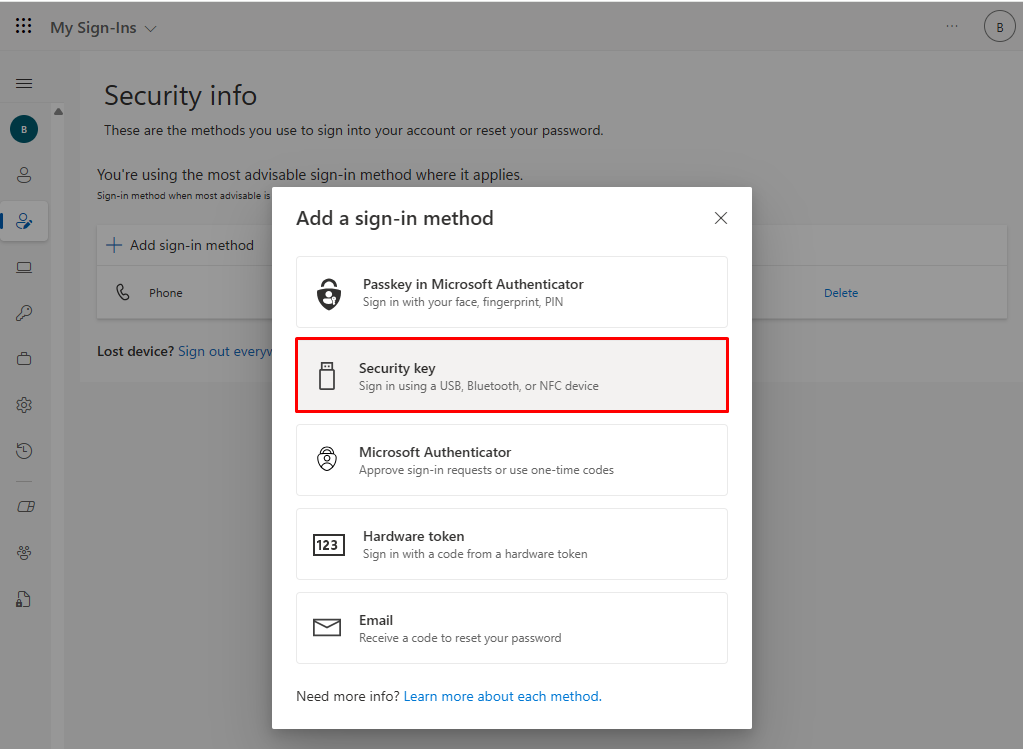Click the Delete link for Phone
This screenshot has width=1023, height=749.
(x=841, y=293)
